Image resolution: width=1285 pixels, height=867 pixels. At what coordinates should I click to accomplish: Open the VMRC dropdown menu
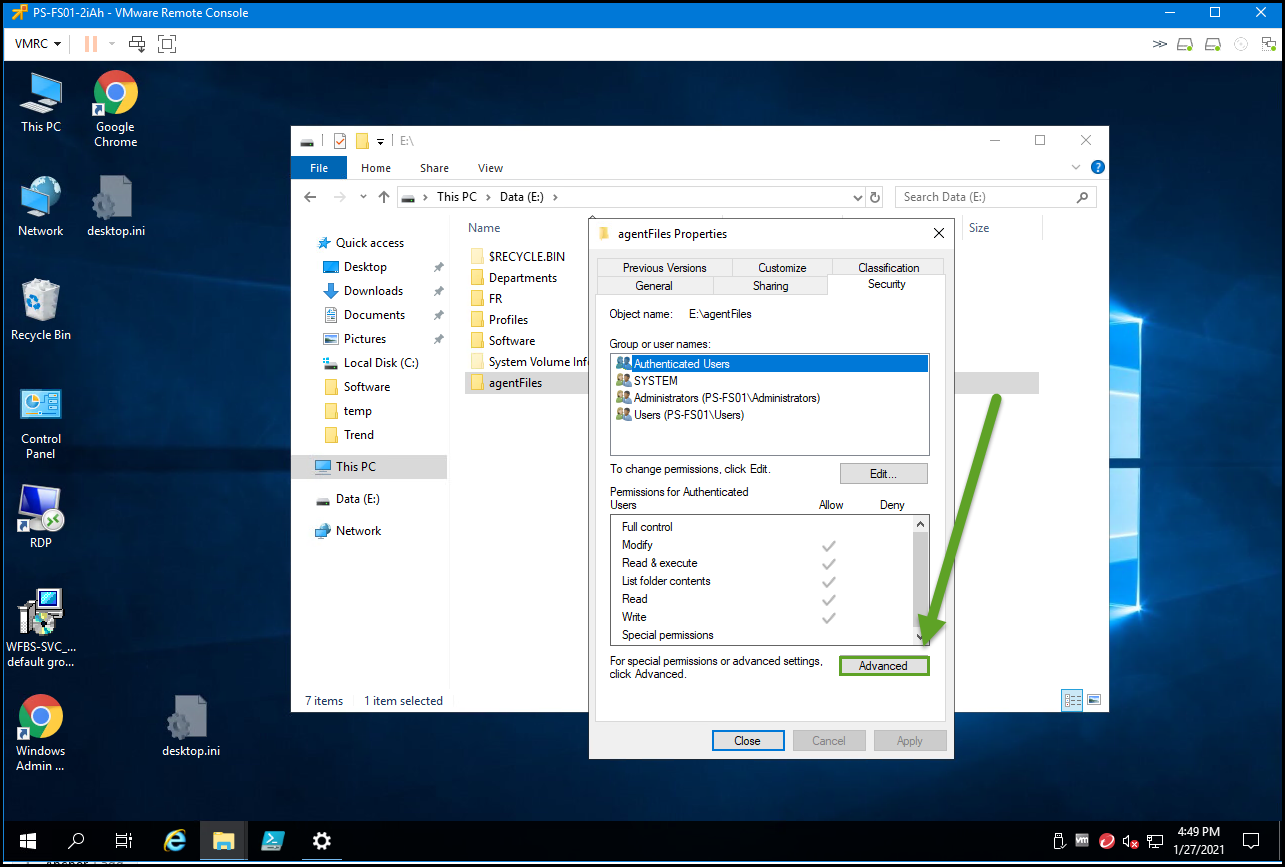39,44
